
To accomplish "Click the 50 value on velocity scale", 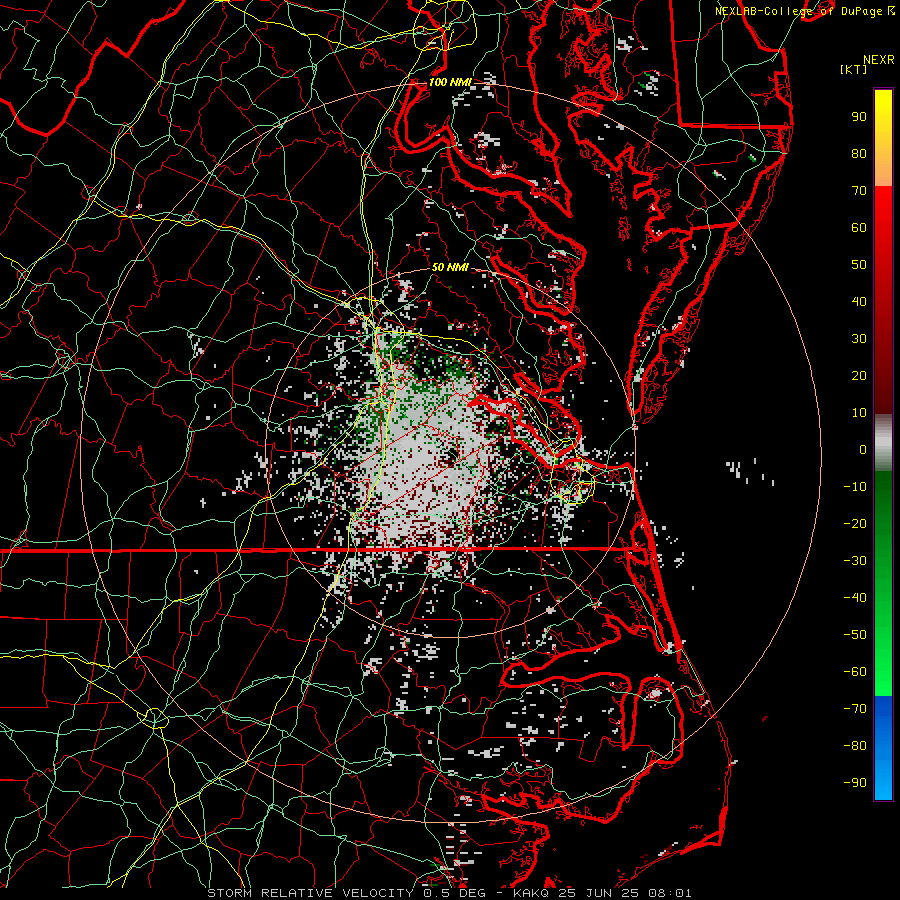I will 859,265.
